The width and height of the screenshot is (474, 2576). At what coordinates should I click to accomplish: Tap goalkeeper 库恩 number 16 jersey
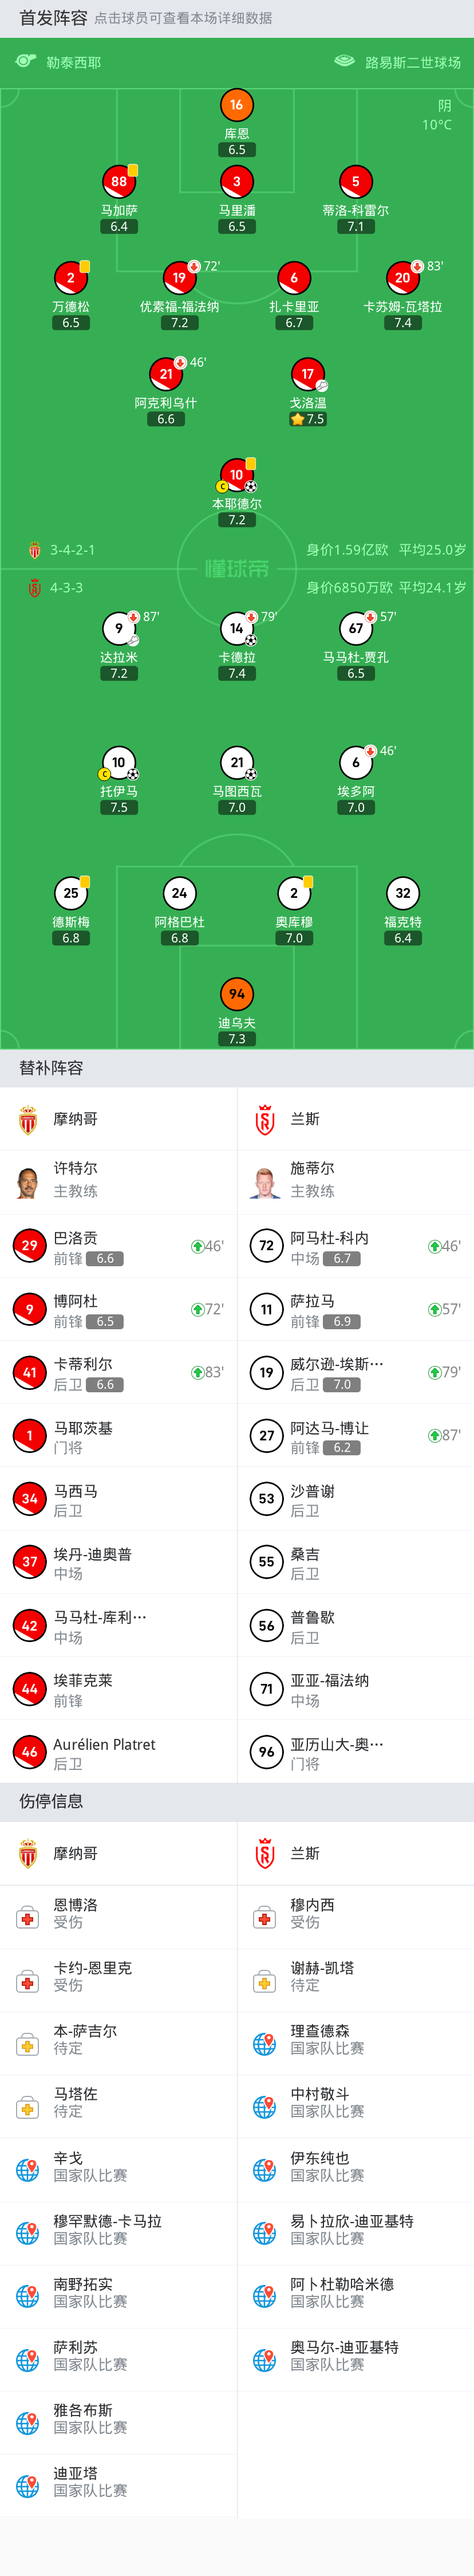coord(236,104)
